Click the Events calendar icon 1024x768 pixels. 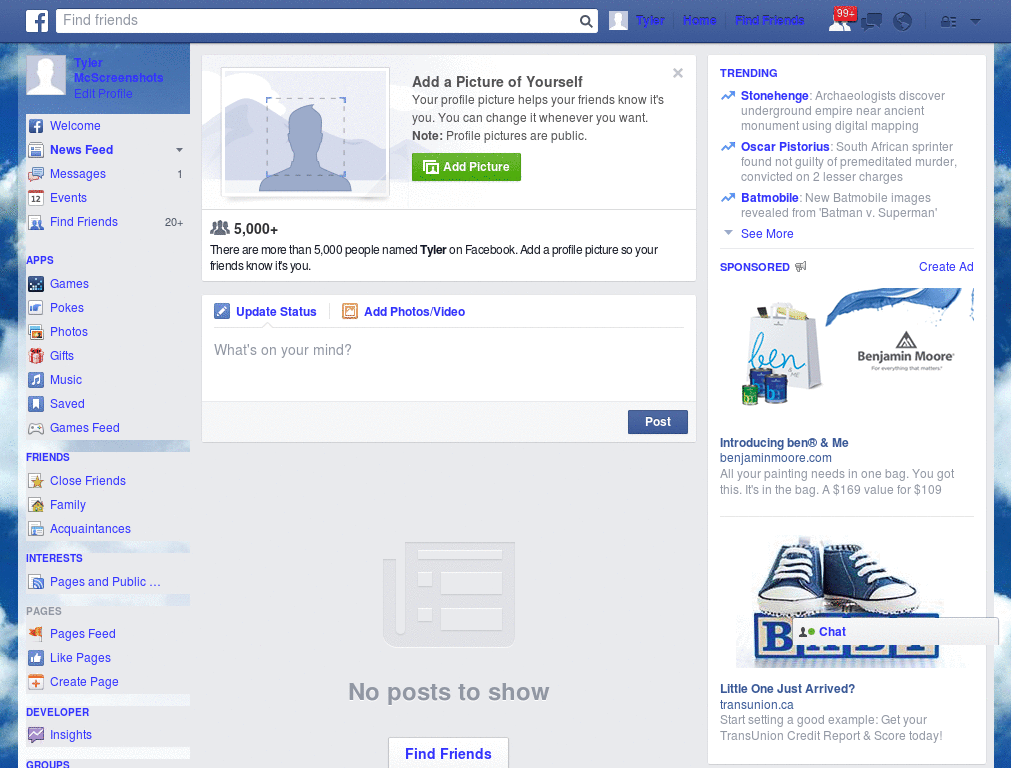pos(36,199)
